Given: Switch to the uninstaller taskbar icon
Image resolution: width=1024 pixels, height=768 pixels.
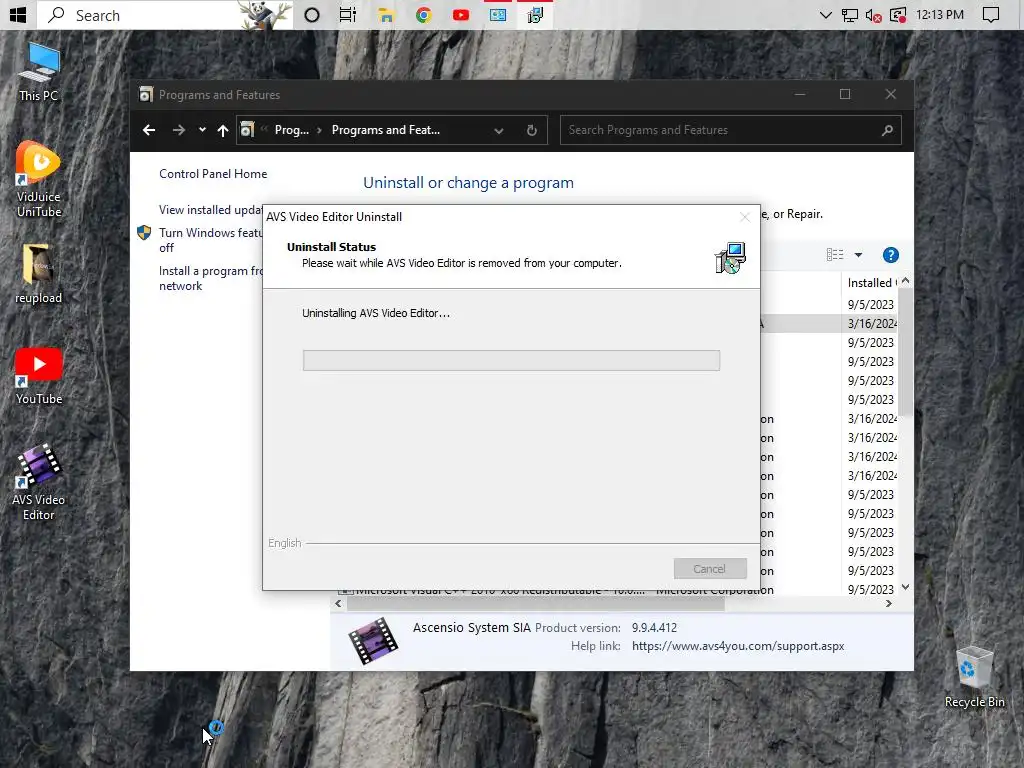Looking at the screenshot, I should click(x=535, y=14).
